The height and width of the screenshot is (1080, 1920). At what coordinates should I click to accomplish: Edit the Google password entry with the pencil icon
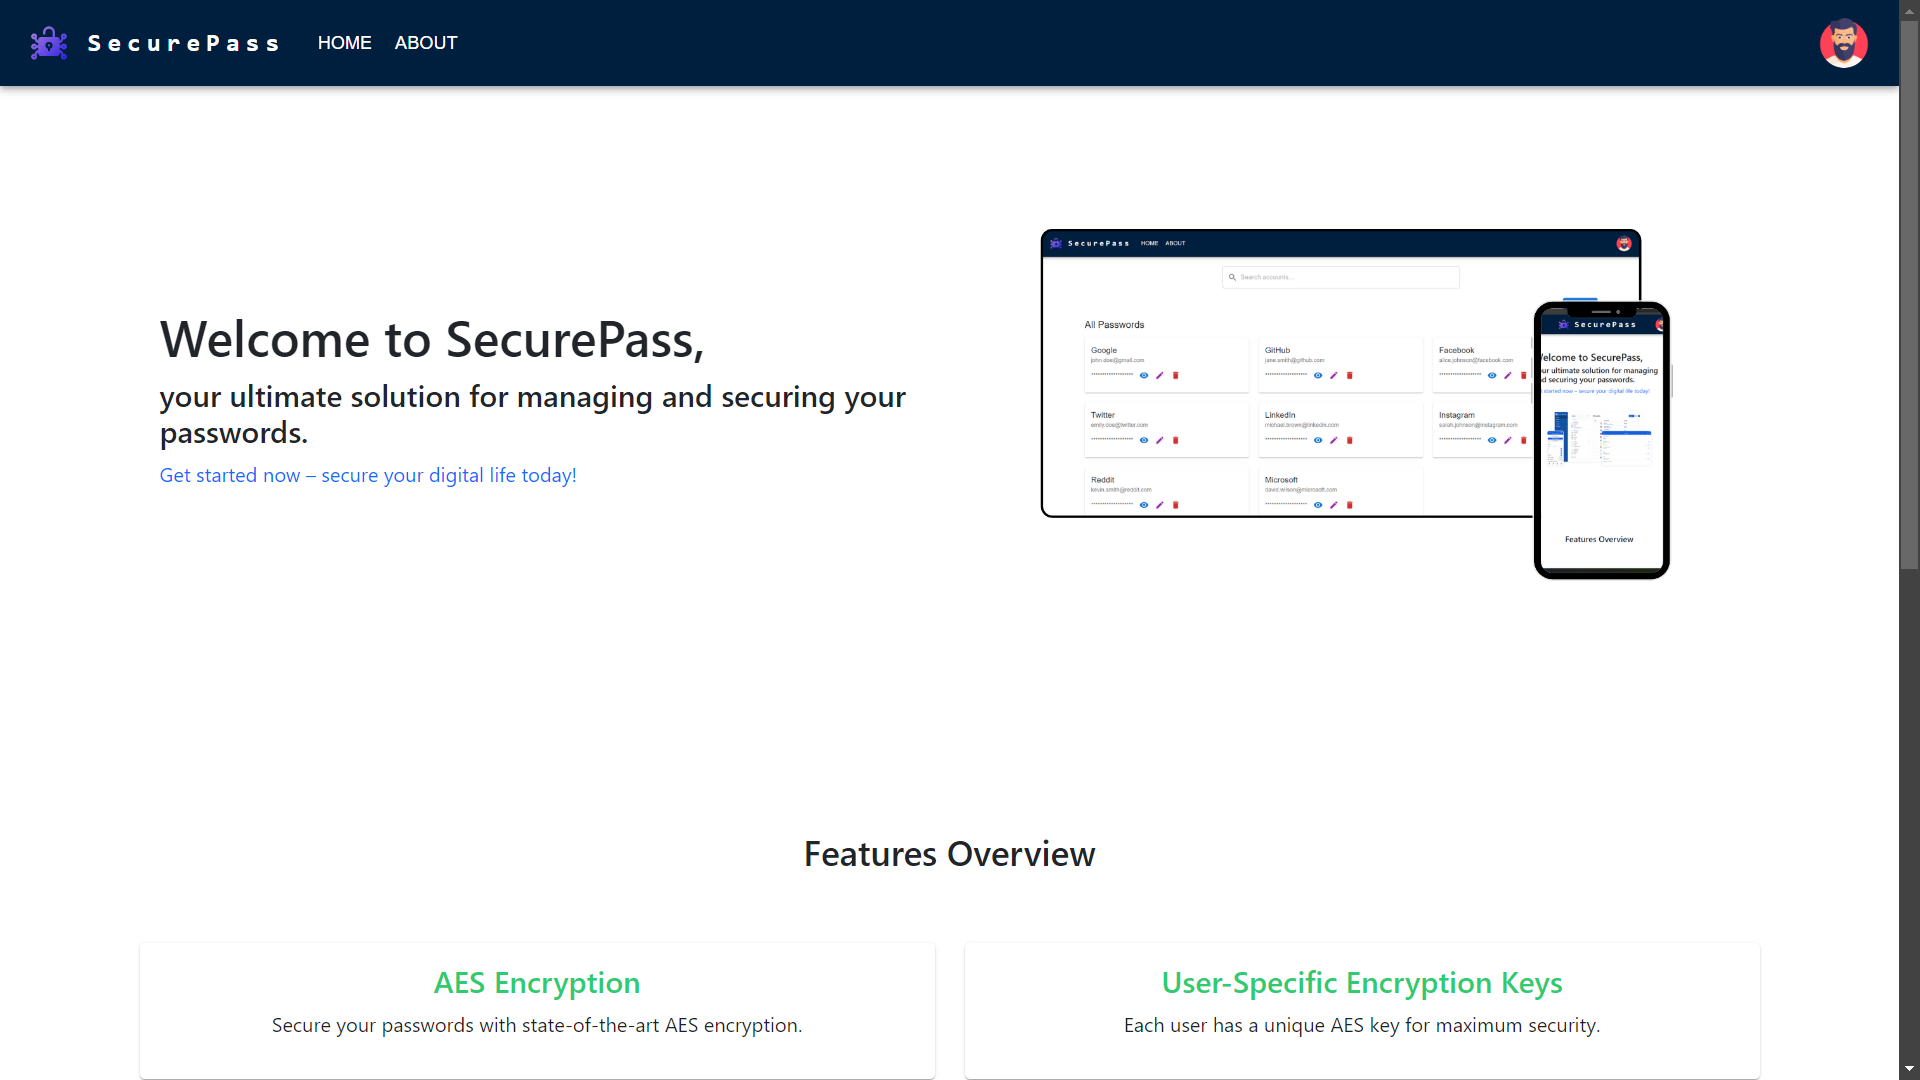pos(1160,375)
